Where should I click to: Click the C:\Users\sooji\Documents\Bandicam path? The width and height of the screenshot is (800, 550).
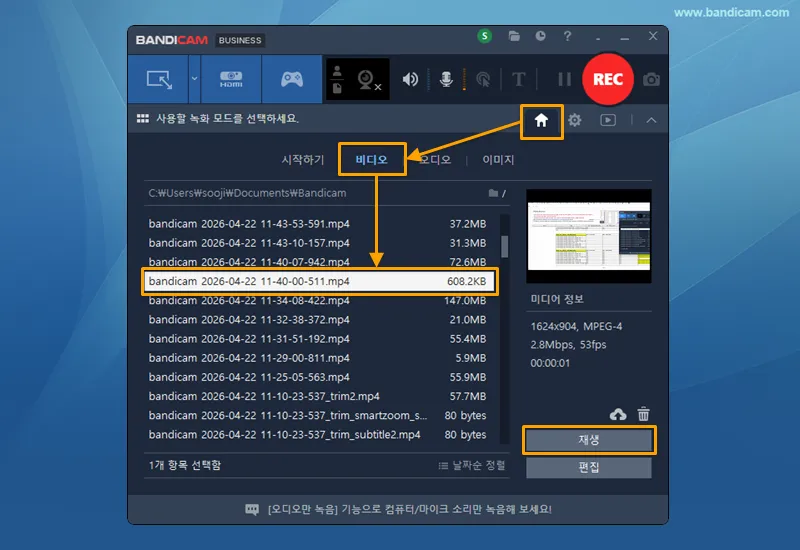click(247, 193)
